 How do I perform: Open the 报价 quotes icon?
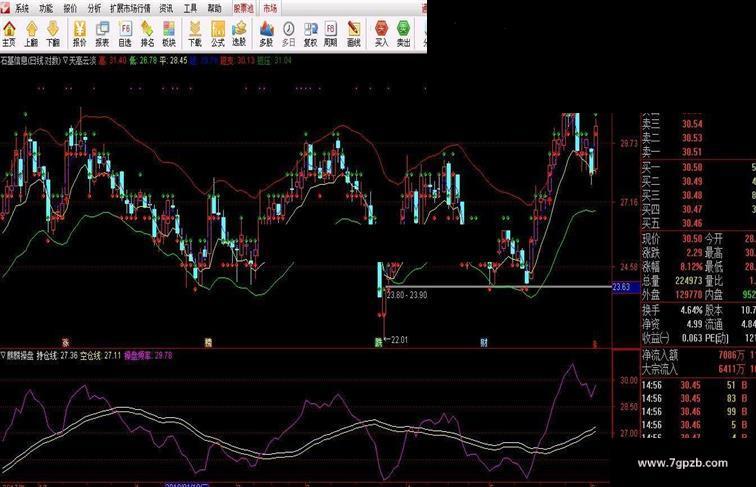tap(80, 34)
